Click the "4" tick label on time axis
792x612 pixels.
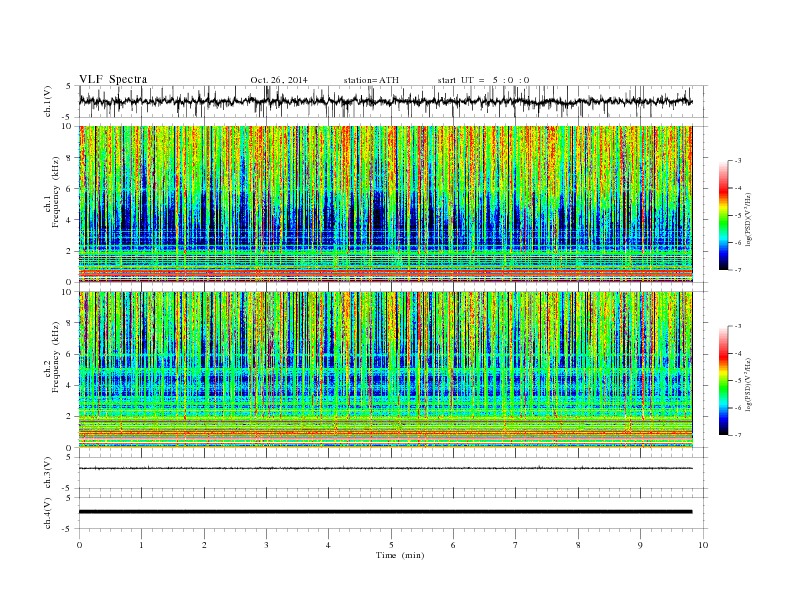pyautogui.click(x=329, y=545)
